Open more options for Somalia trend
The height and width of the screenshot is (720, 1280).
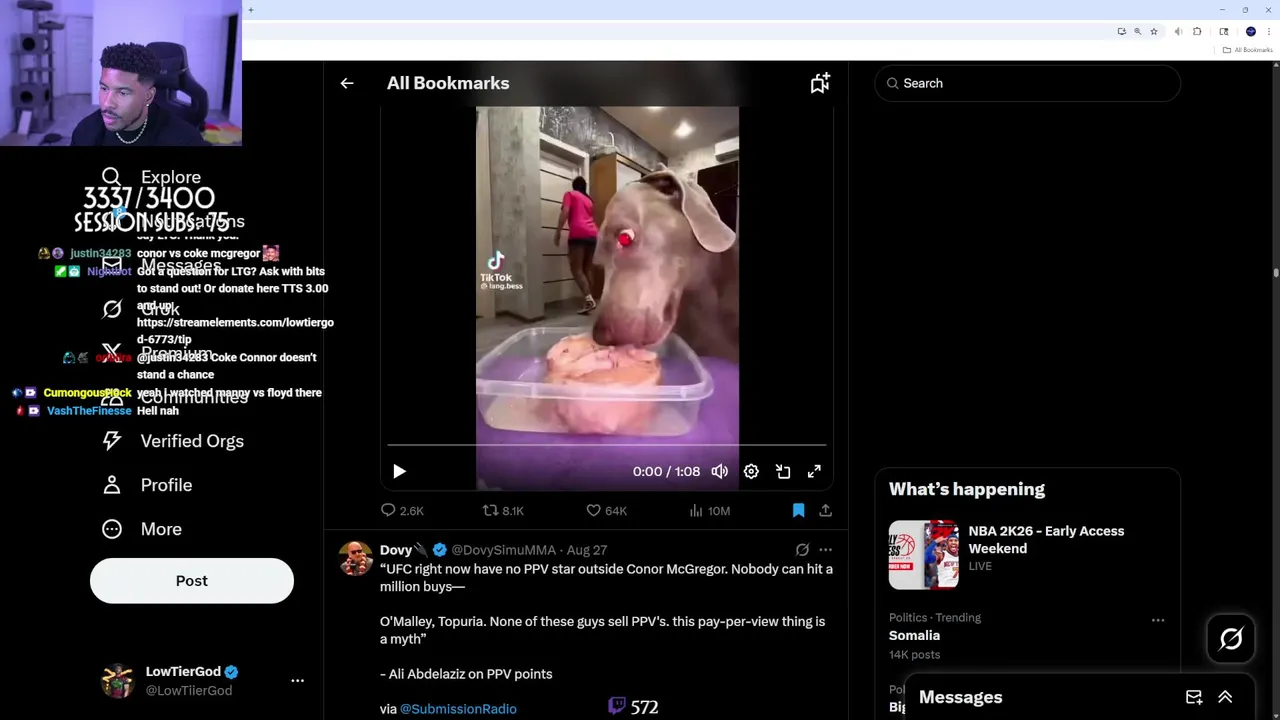[1158, 620]
